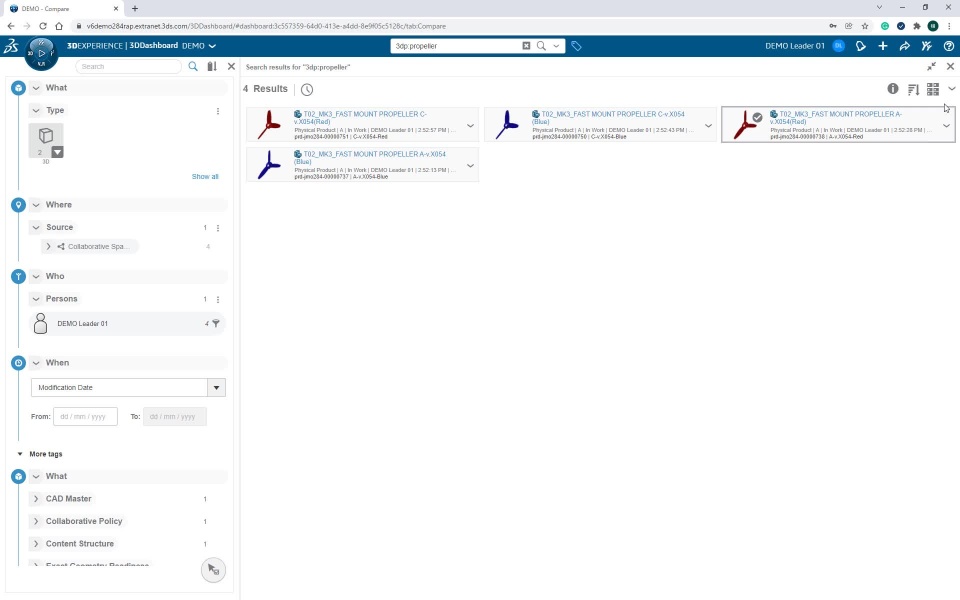The image size is (960, 600).
Task: Open Source options three-dot menu
Action: [218, 228]
